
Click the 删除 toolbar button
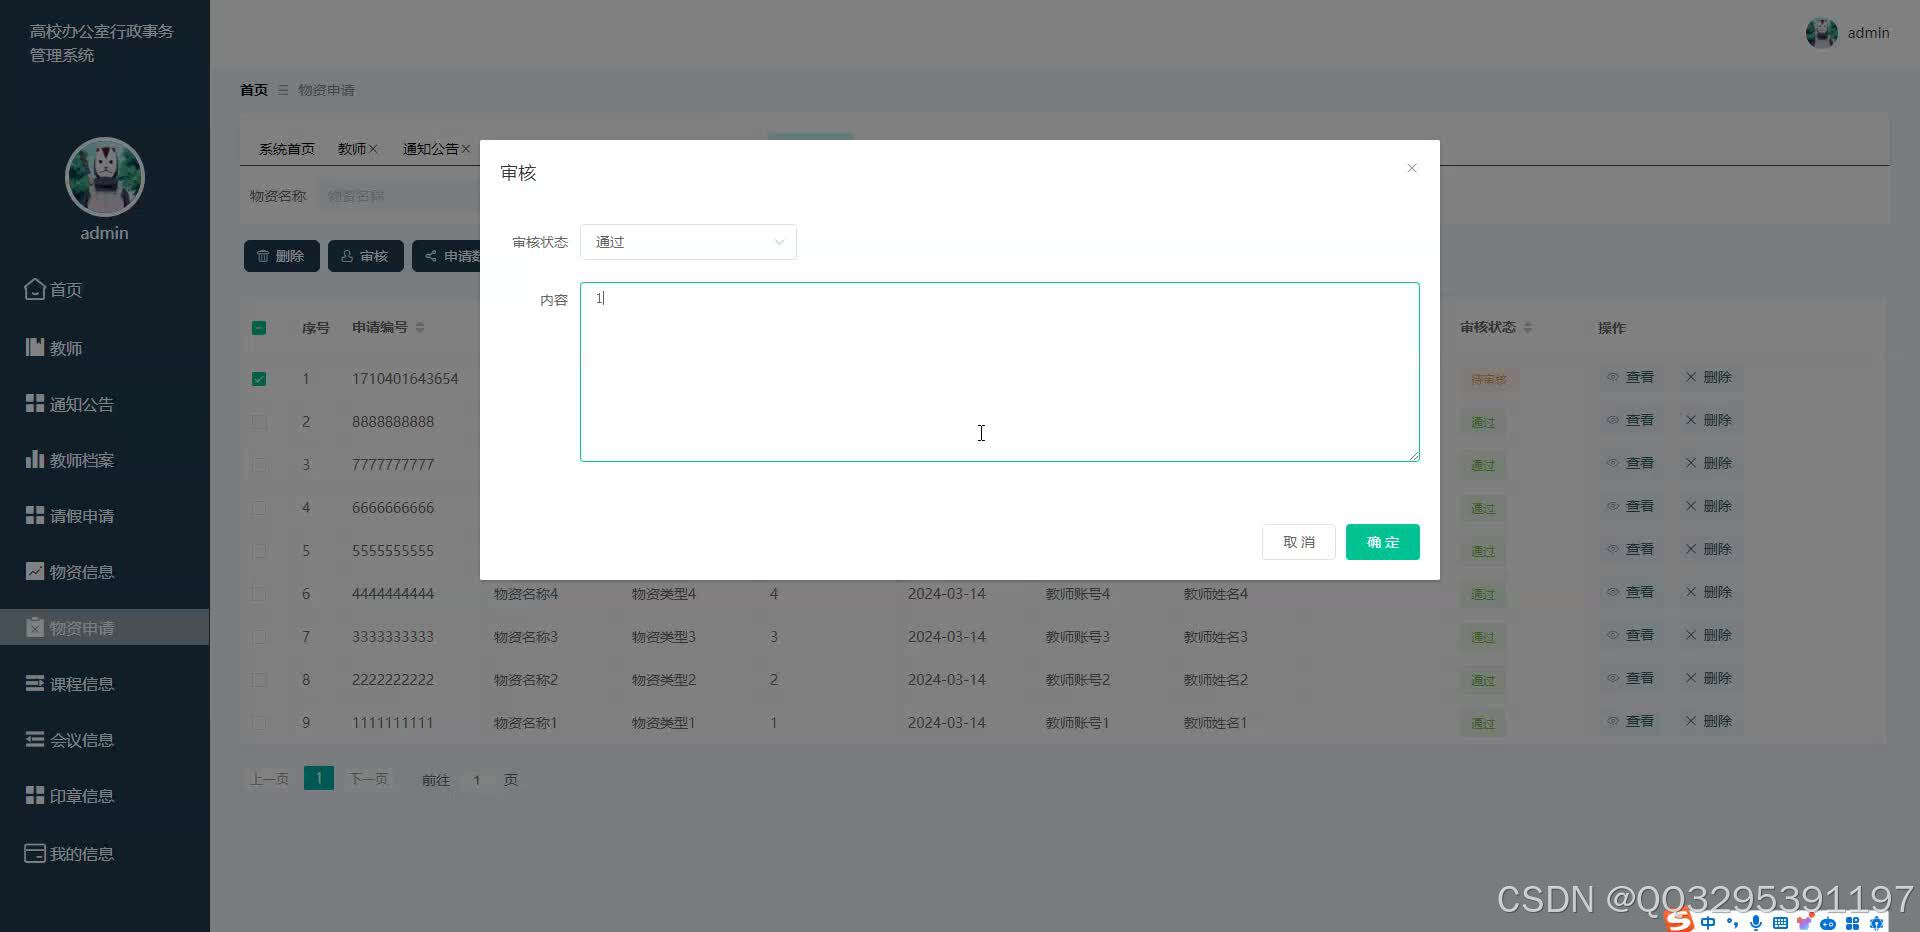coord(281,256)
